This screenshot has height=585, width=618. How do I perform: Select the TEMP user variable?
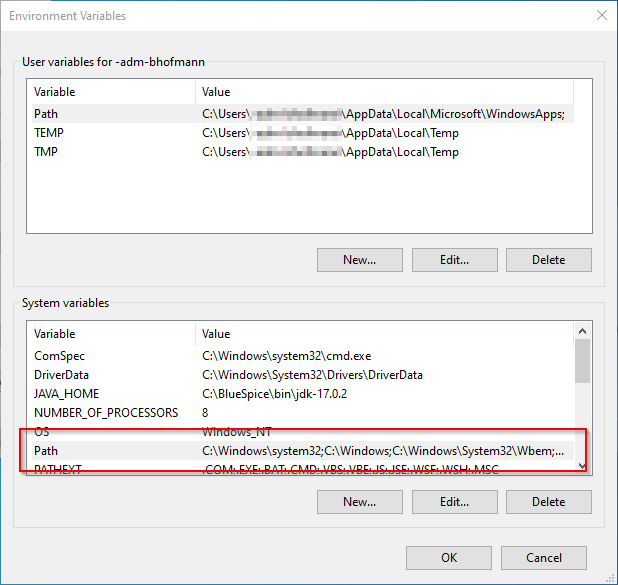click(49, 133)
